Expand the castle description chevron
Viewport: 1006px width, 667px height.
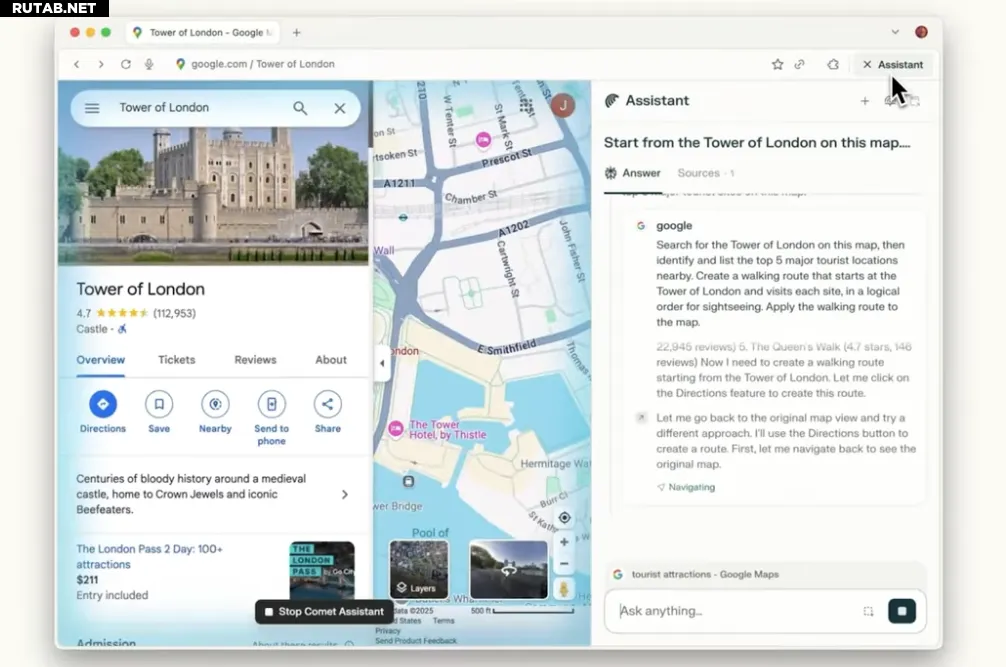(x=345, y=494)
